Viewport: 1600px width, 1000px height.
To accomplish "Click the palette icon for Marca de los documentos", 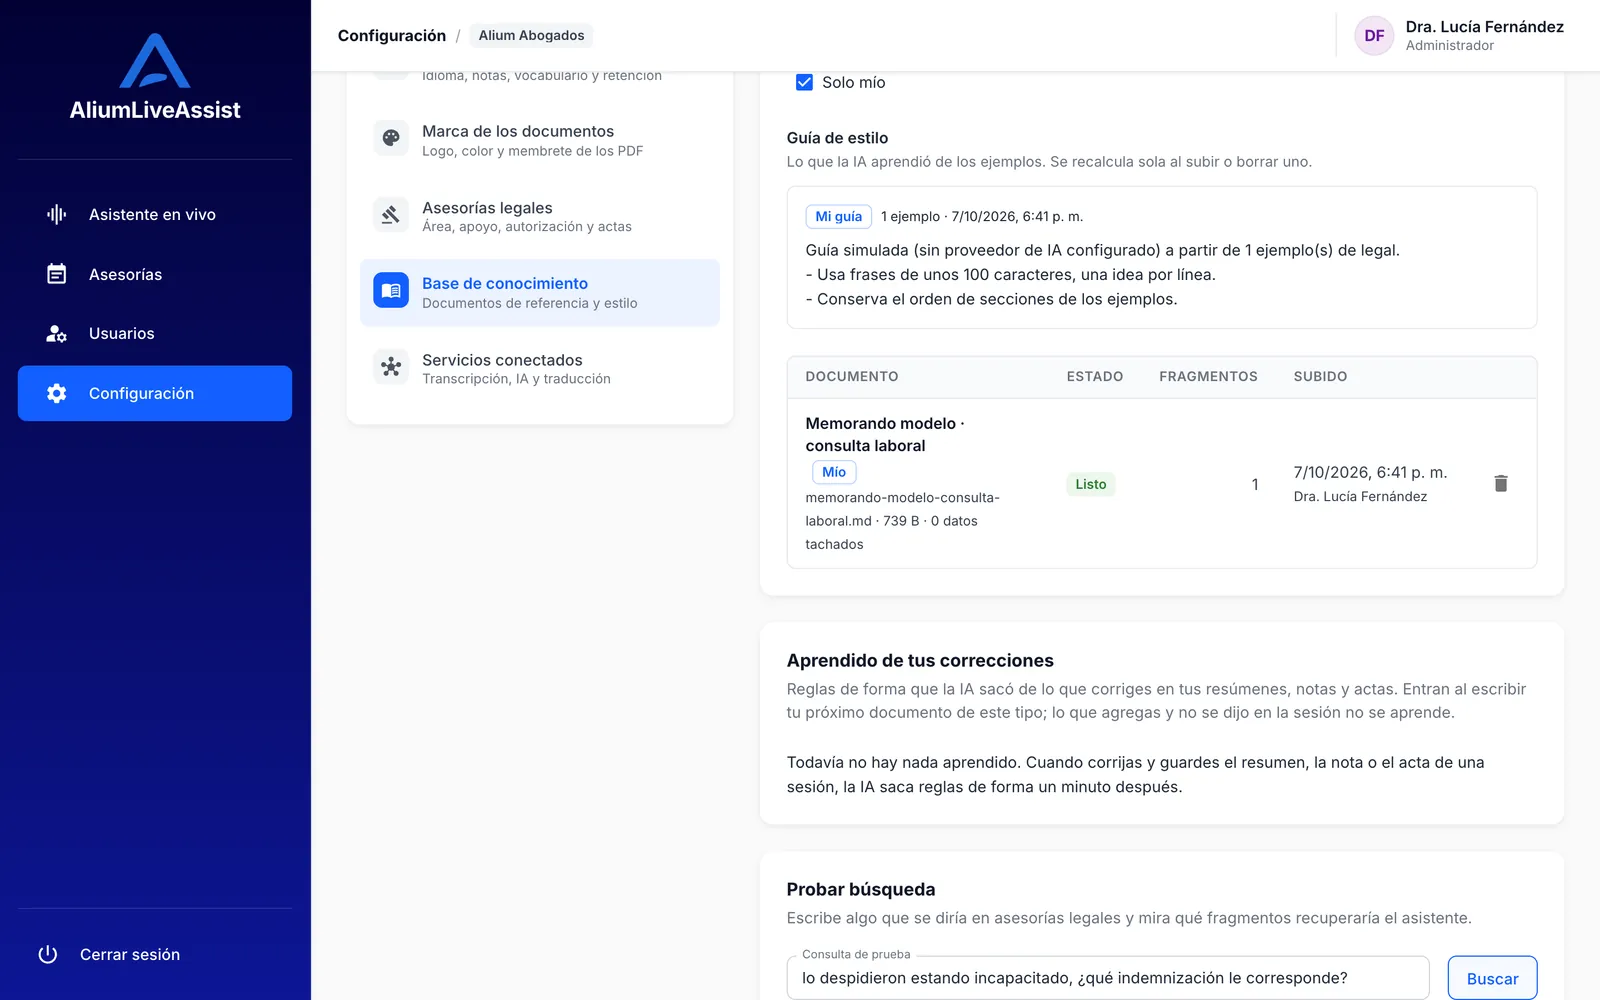I will pos(391,138).
